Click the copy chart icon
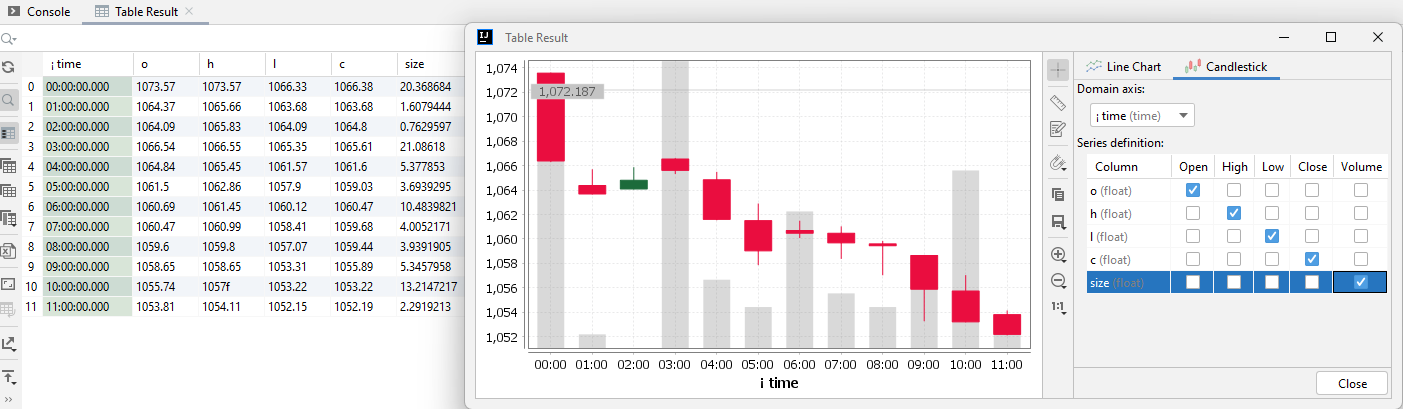Viewport: 1403px width, 409px height. coord(1058,194)
